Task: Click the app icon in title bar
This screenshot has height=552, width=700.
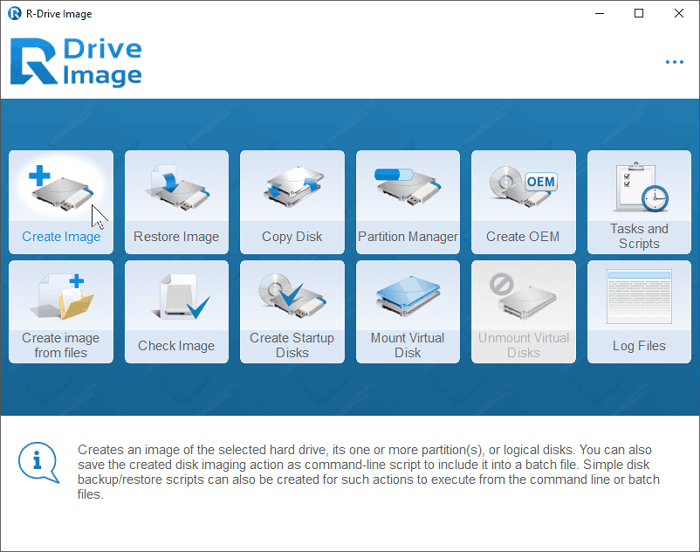Action: pyautogui.click(x=15, y=13)
